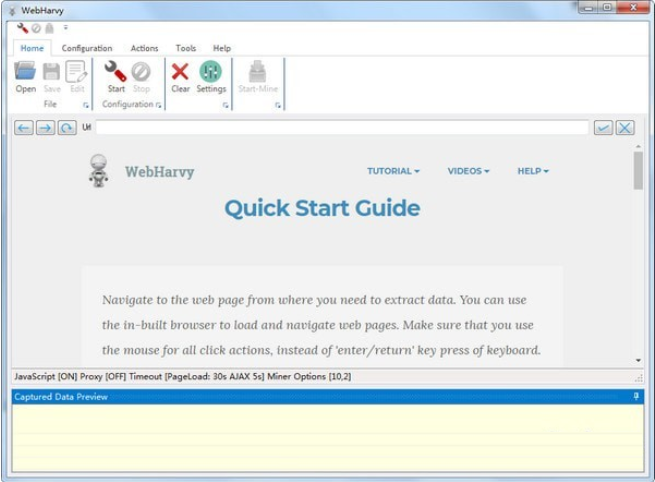Click the Start configuration wrench icon

click(116, 72)
